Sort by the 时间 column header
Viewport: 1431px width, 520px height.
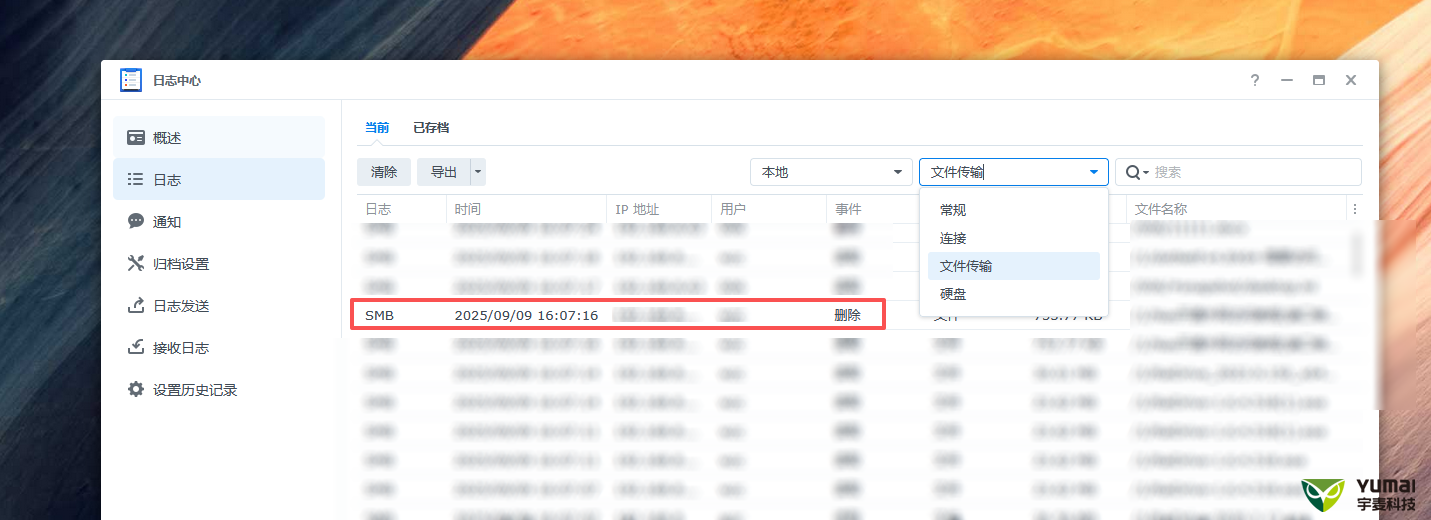point(526,209)
